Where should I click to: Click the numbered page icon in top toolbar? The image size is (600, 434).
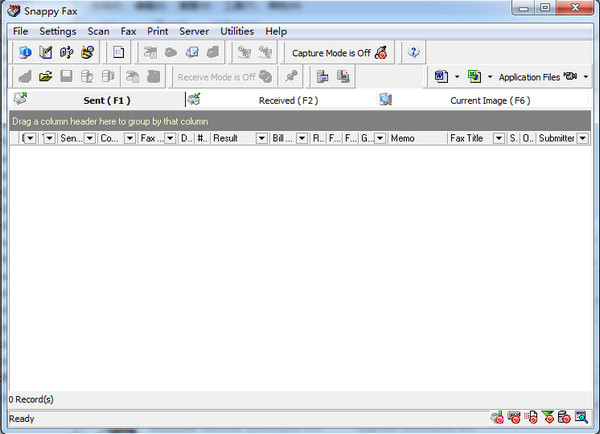pyautogui.click(x=118, y=52)
